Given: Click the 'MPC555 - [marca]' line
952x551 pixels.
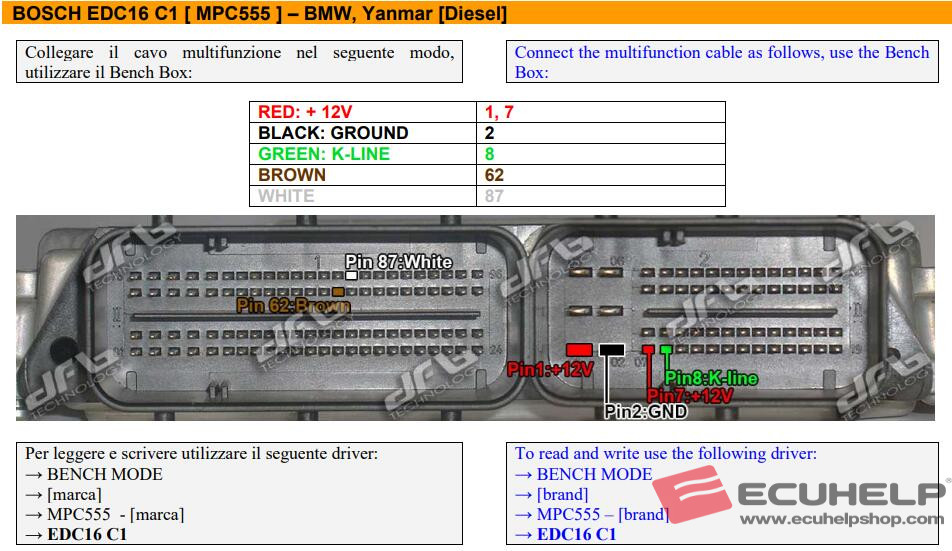Looking at the screenshot, I should (104, 515).
